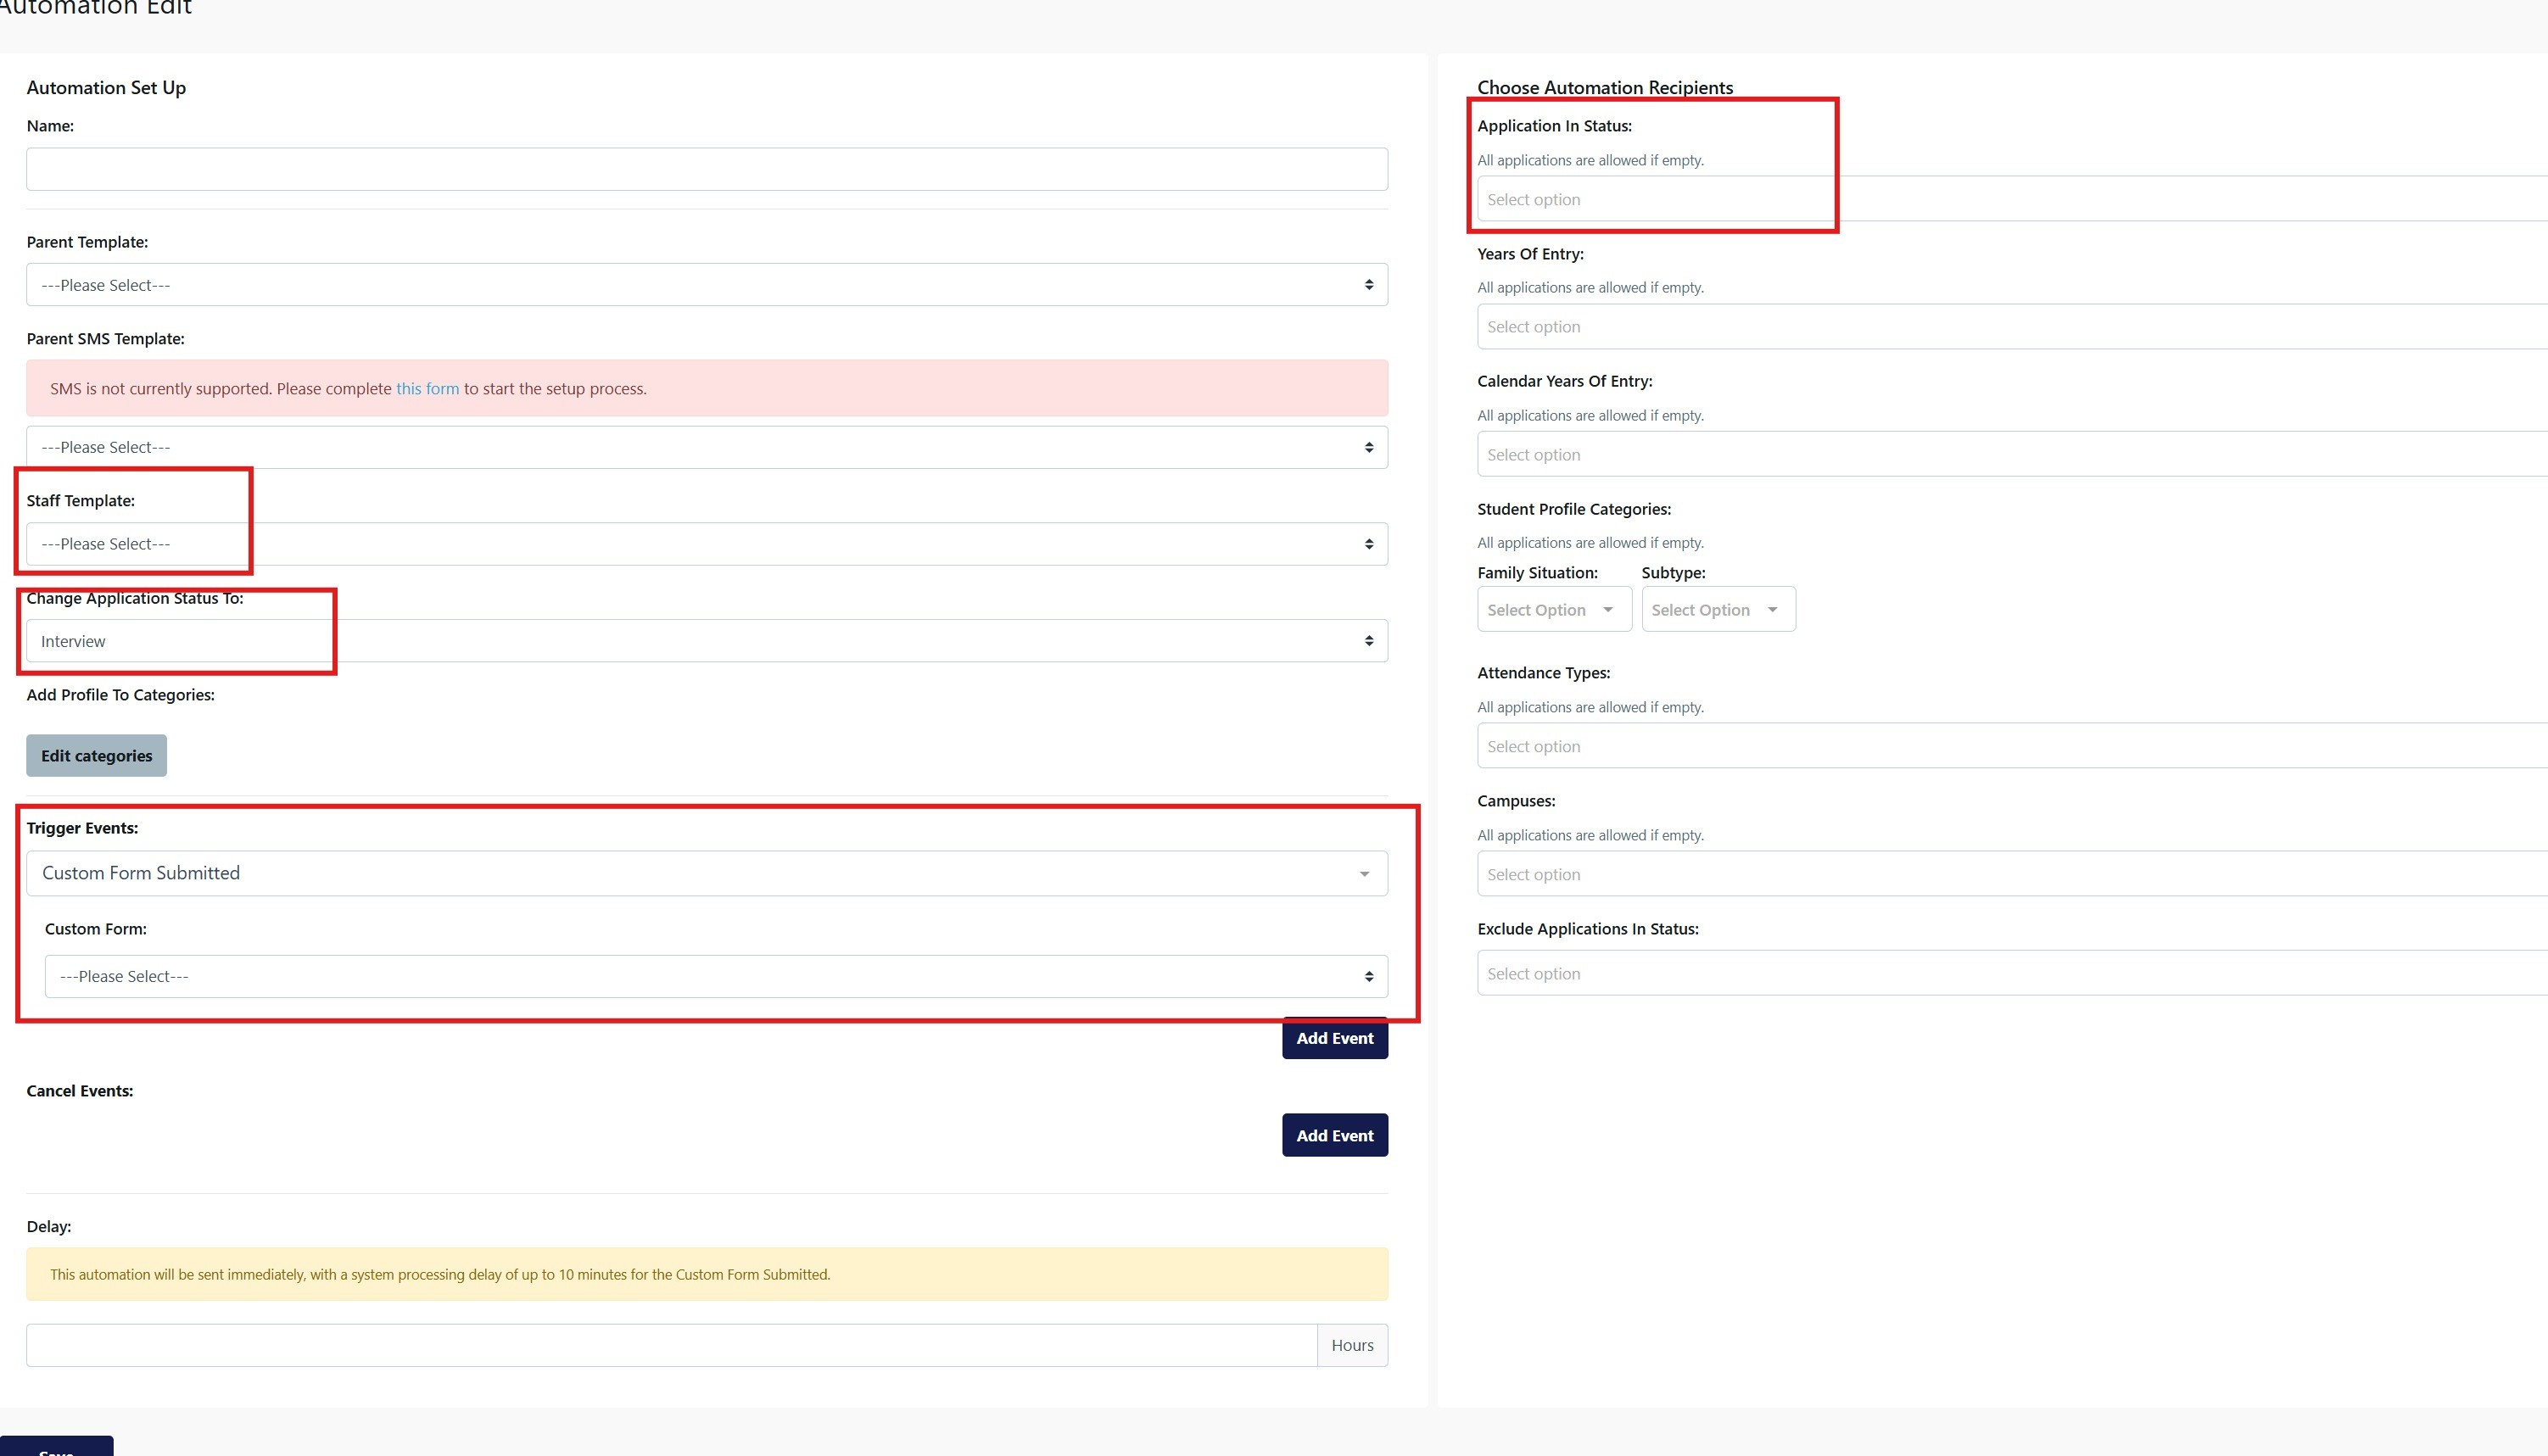Click Add Event under Cancel Events
Image resolution: width=2548 pixels, height=1456 pixels.
click(x=1334, y=1135)
